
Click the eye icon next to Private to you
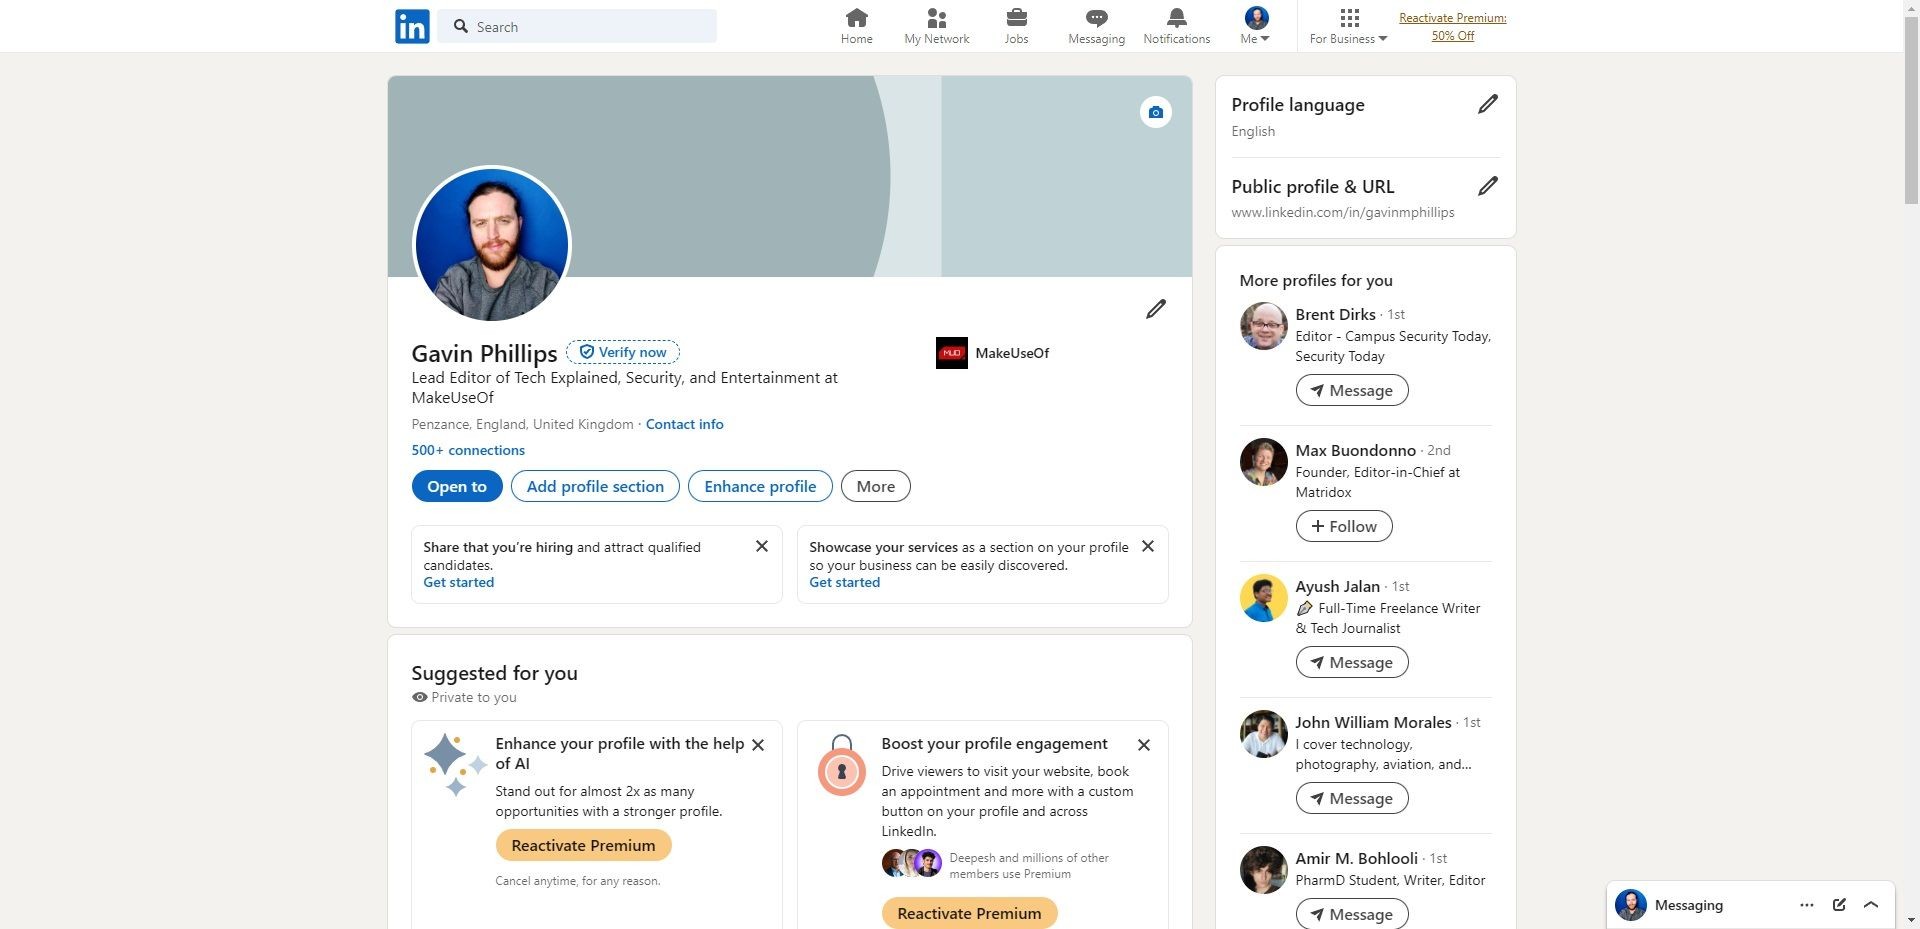[419, 697]
